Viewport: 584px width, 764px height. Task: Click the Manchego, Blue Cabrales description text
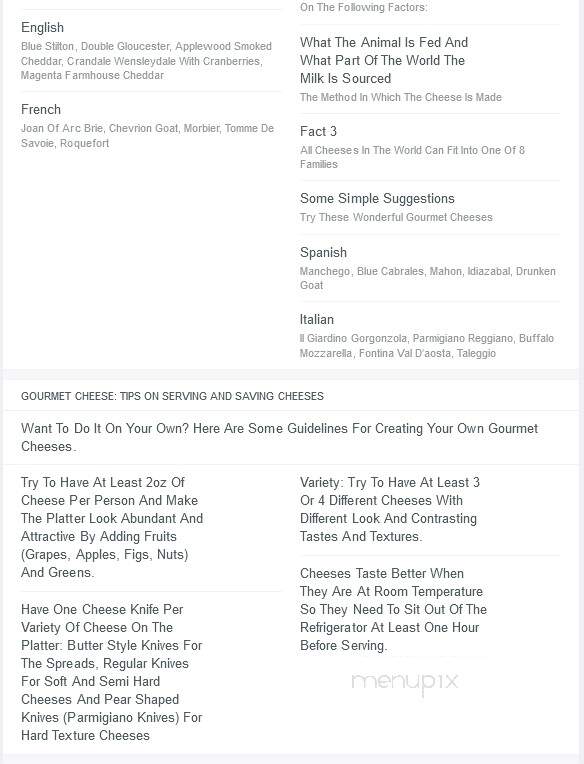click(428, 278)
